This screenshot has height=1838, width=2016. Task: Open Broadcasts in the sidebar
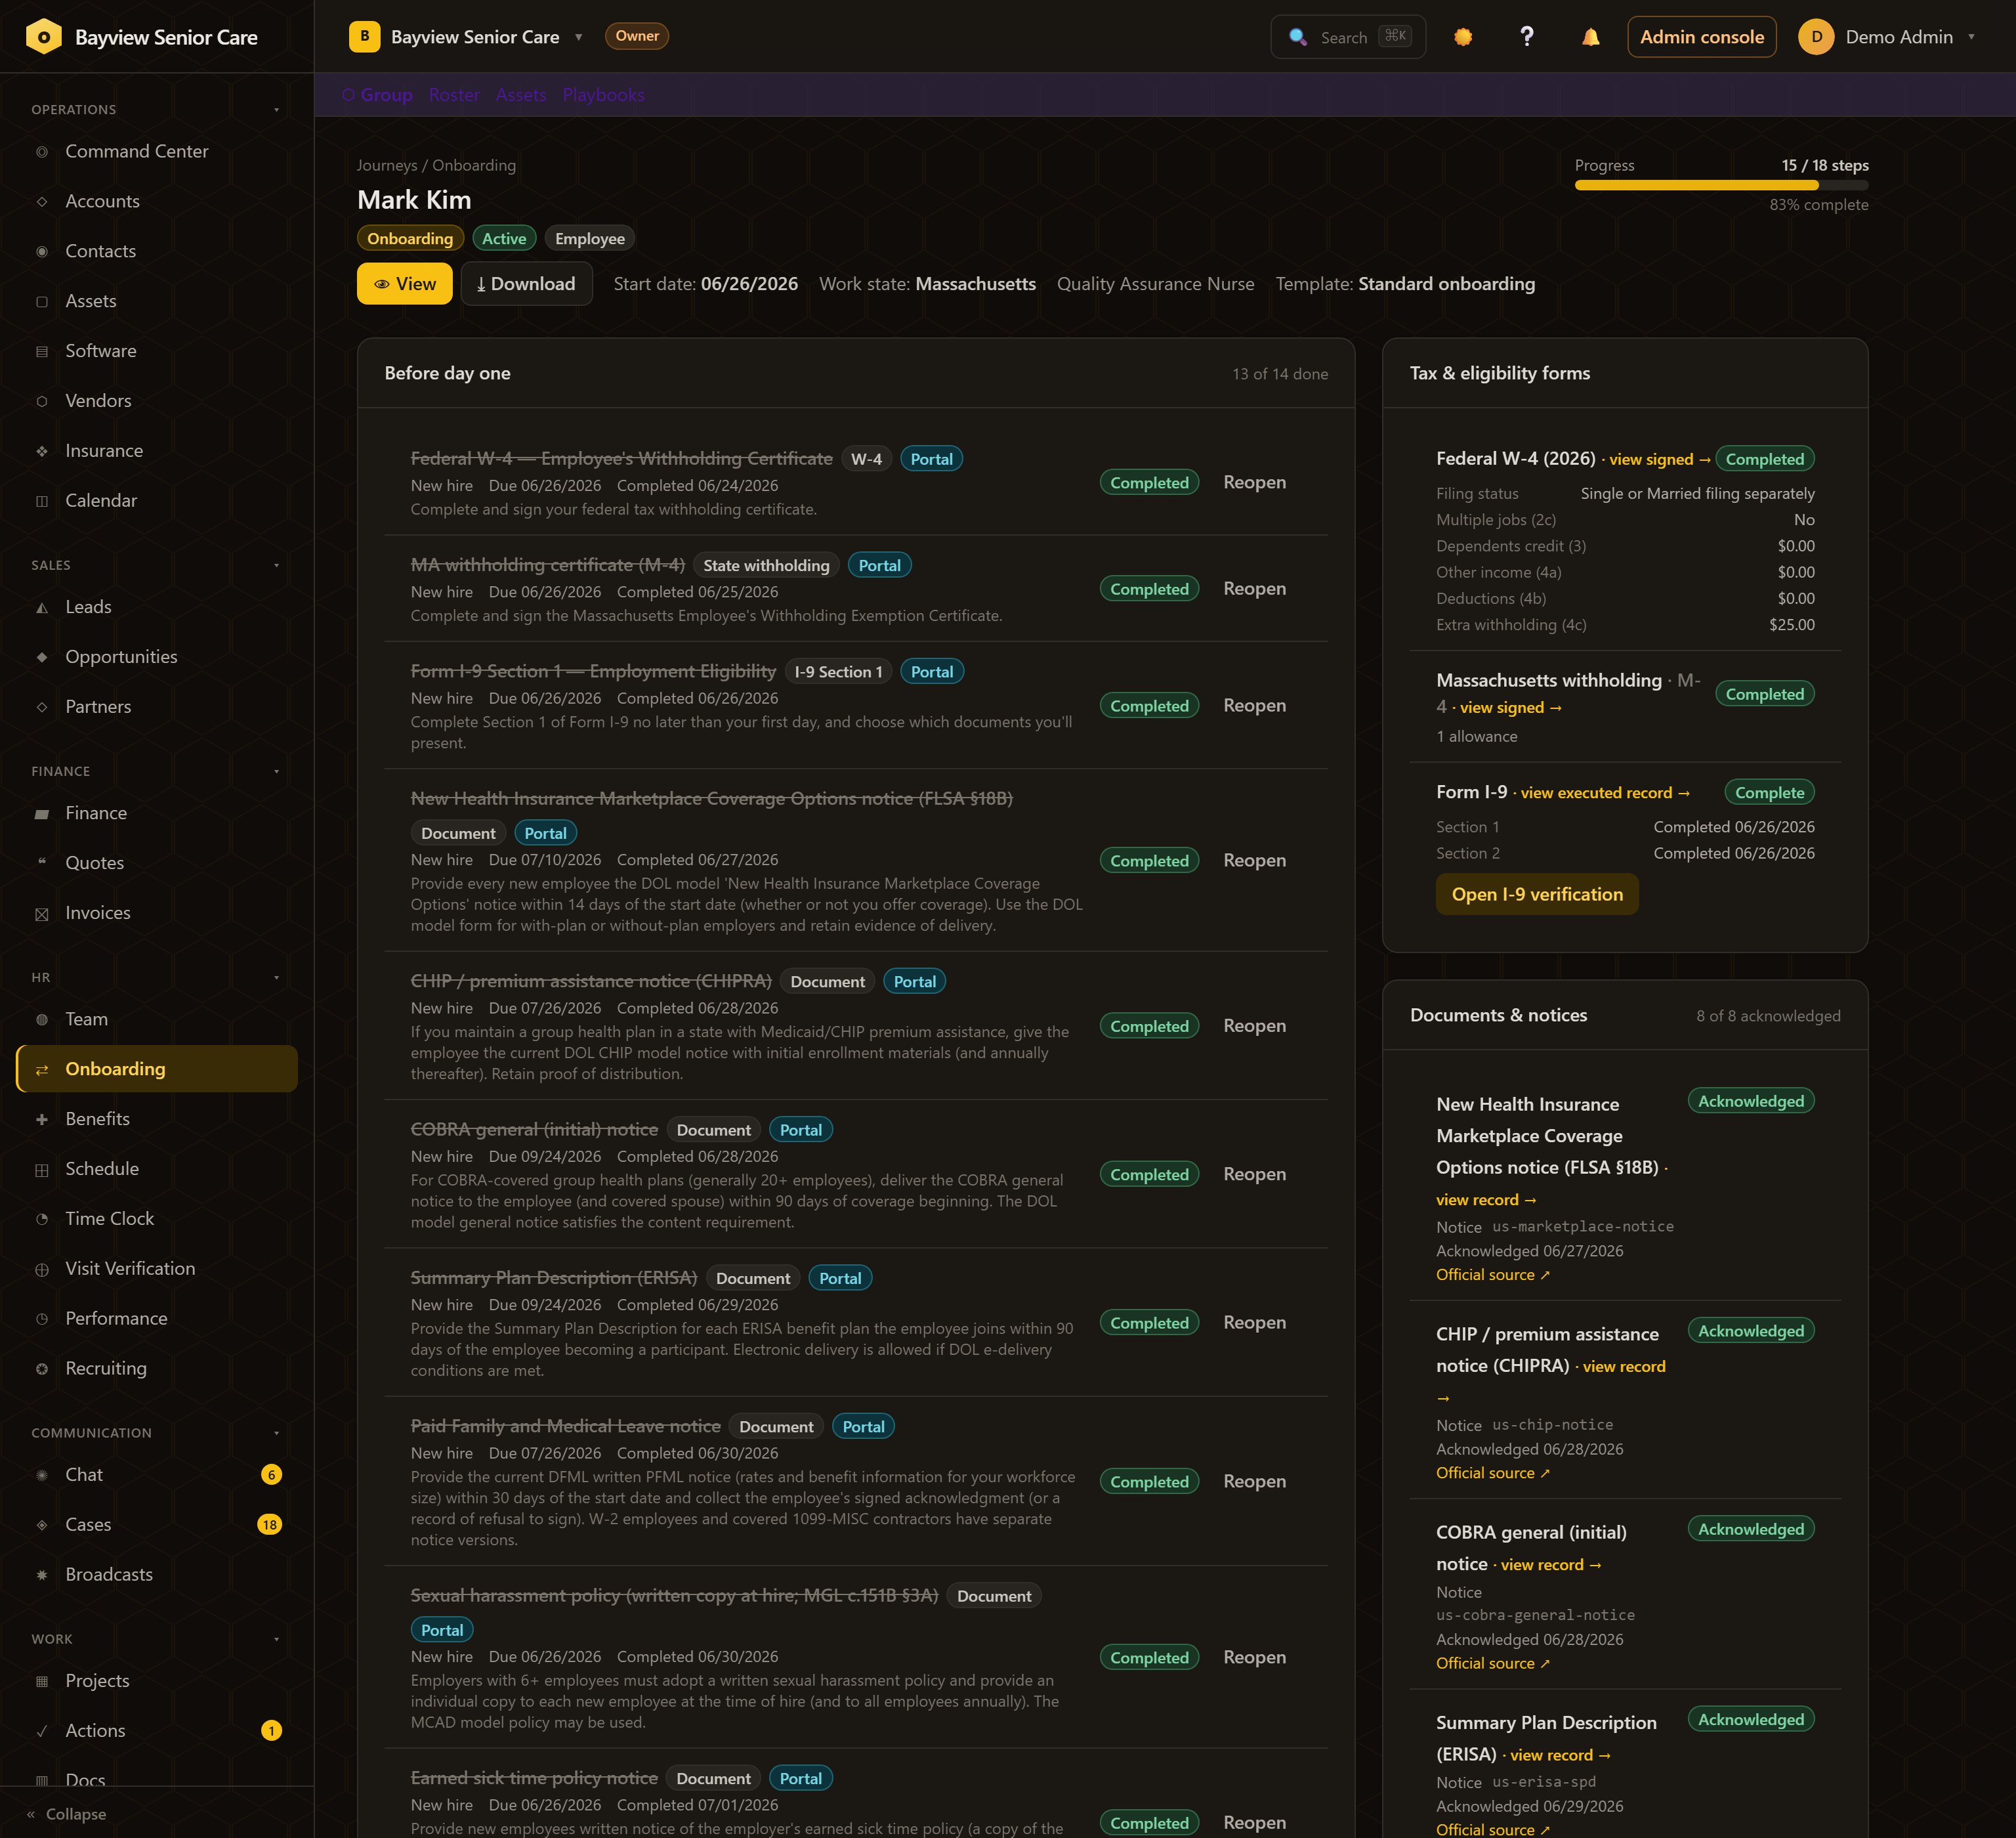(156, 1575)
